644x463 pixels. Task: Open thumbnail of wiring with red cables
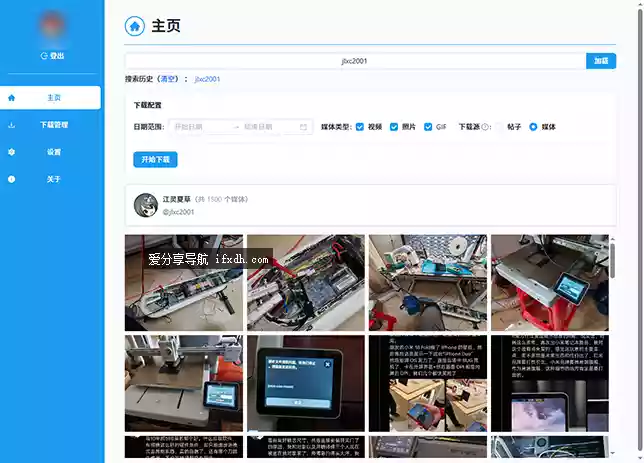306,283
